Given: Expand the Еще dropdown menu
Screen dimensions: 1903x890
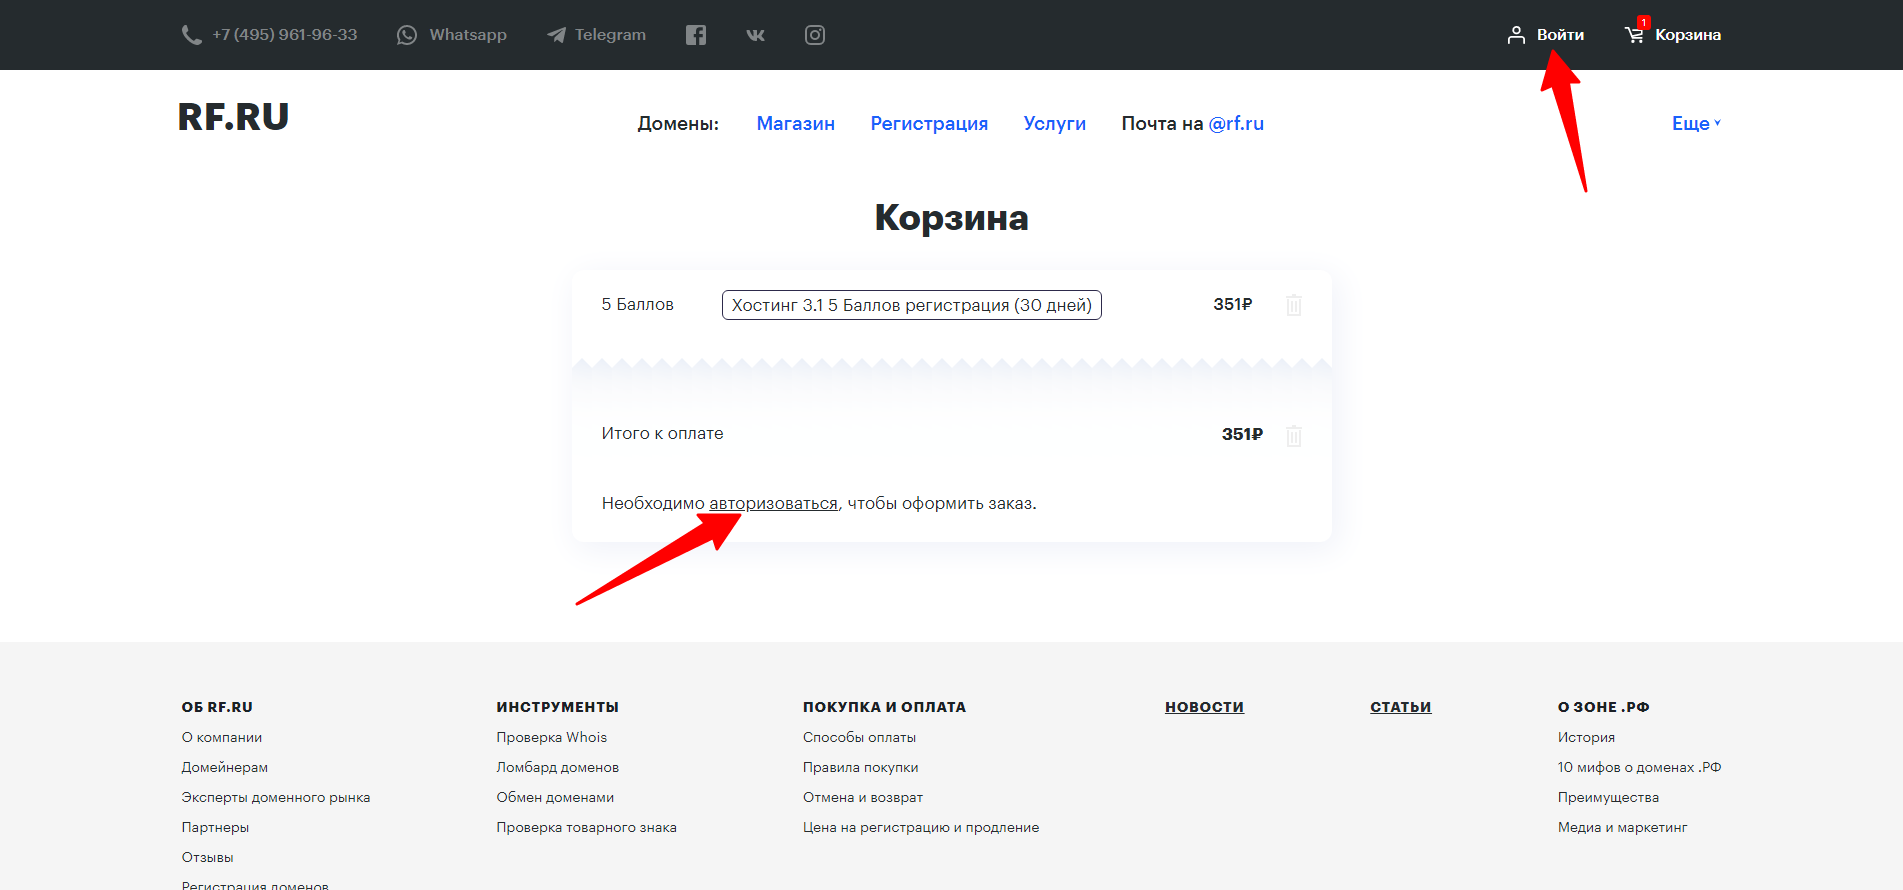Looking at the screenshot, I should 1695,123.
